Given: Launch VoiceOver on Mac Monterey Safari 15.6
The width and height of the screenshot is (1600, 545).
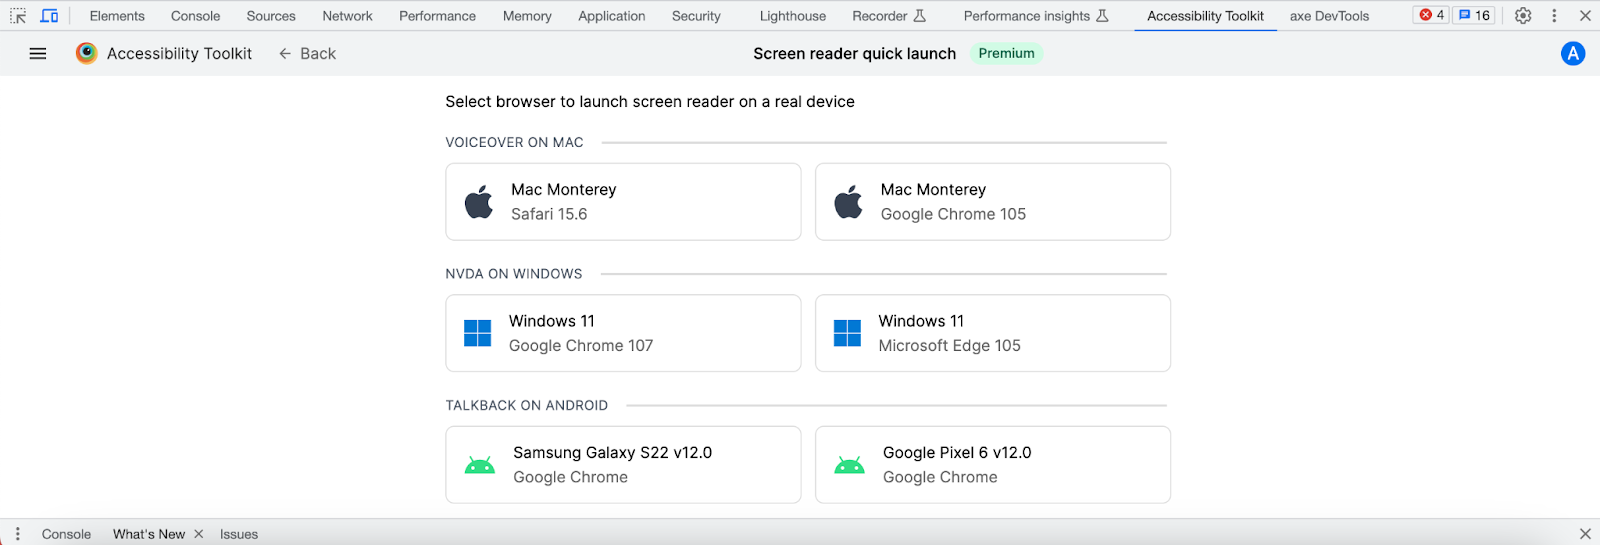Looking at the screenshot, I should click(623, 202).
